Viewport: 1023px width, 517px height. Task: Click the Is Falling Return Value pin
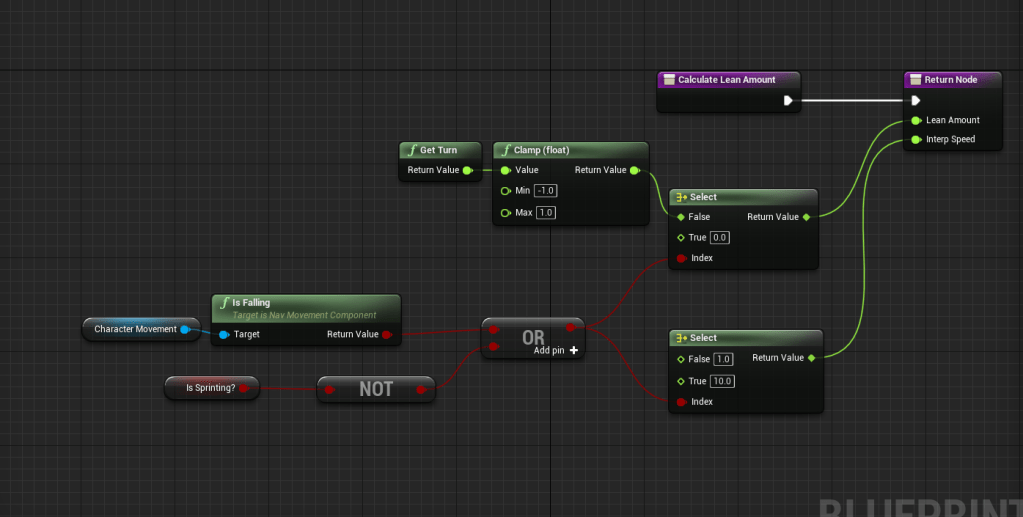tap(387, 334)
